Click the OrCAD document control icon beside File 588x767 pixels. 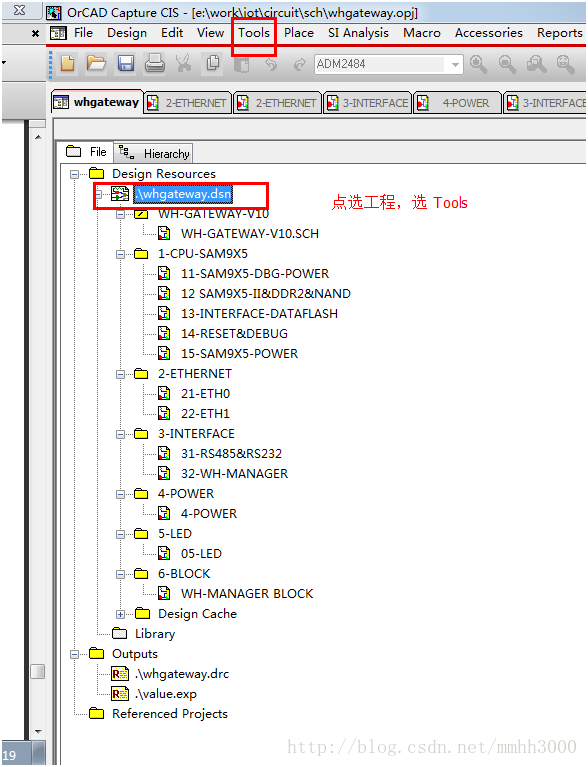(58, 33)
